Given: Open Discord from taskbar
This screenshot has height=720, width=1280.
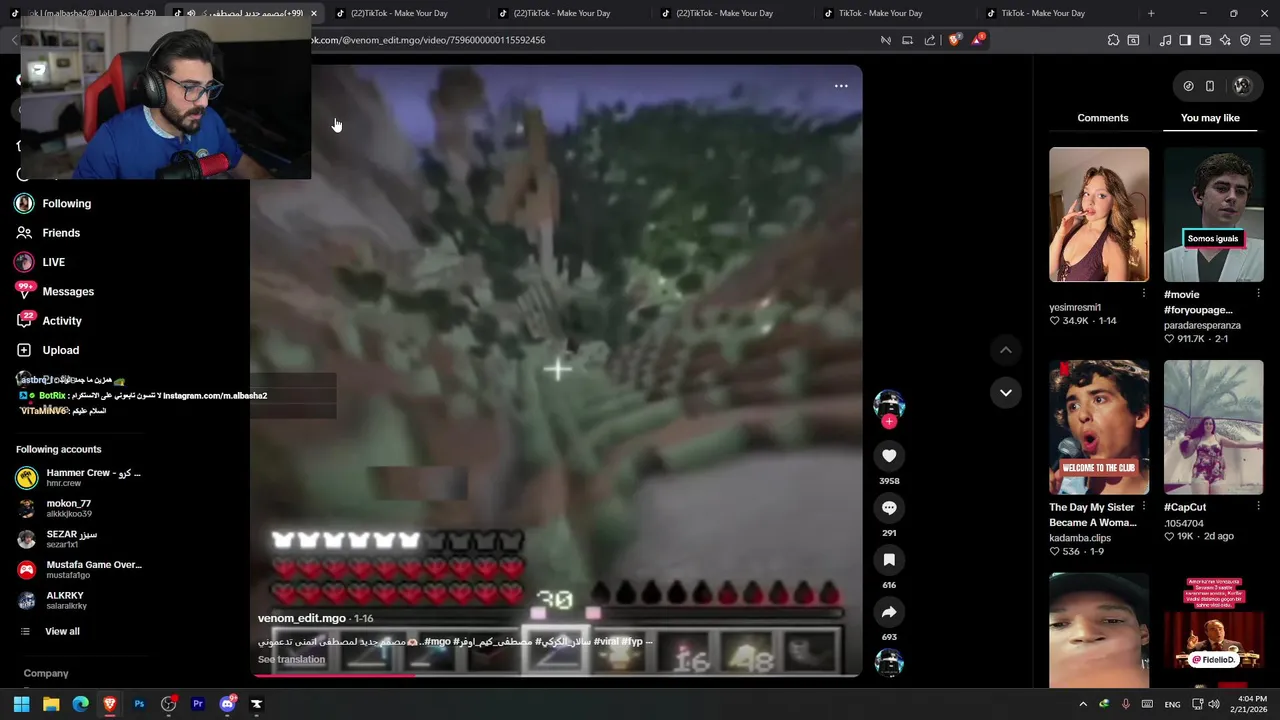Looking at the screenshot, I should 227,704.
